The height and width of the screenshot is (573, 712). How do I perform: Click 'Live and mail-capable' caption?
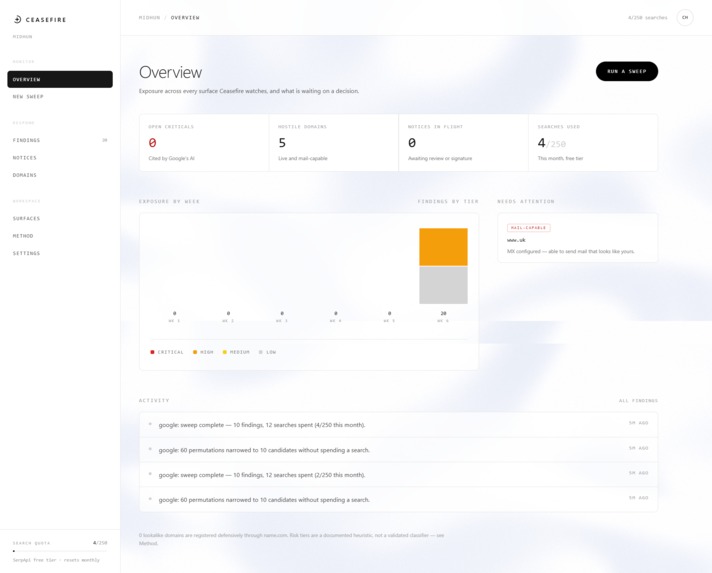pyautogui.click(x=302, y=158)
